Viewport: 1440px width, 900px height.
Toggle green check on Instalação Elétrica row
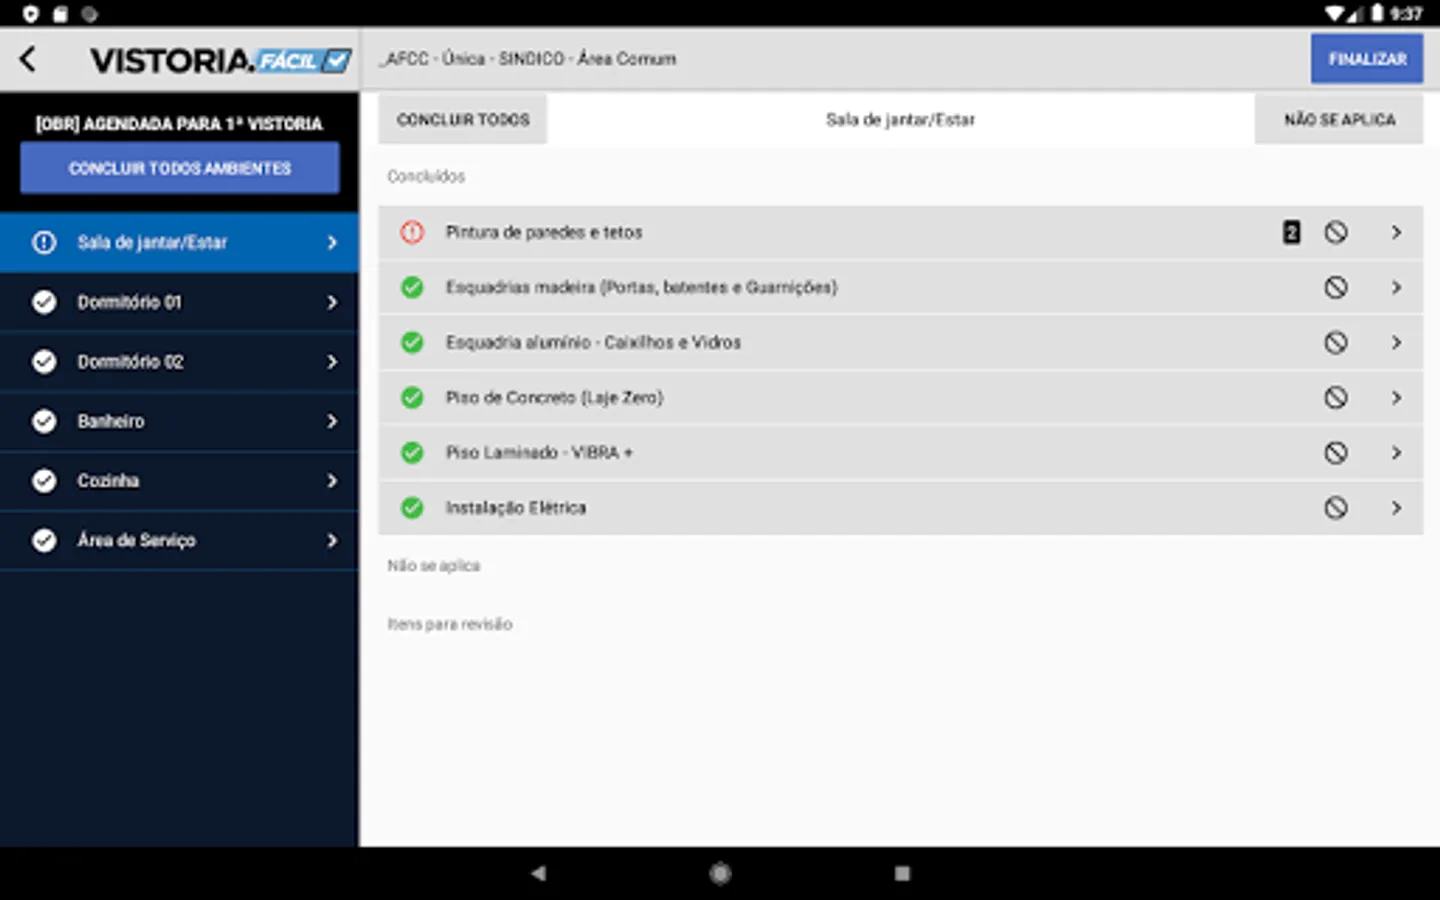click(x=412, y=507)
